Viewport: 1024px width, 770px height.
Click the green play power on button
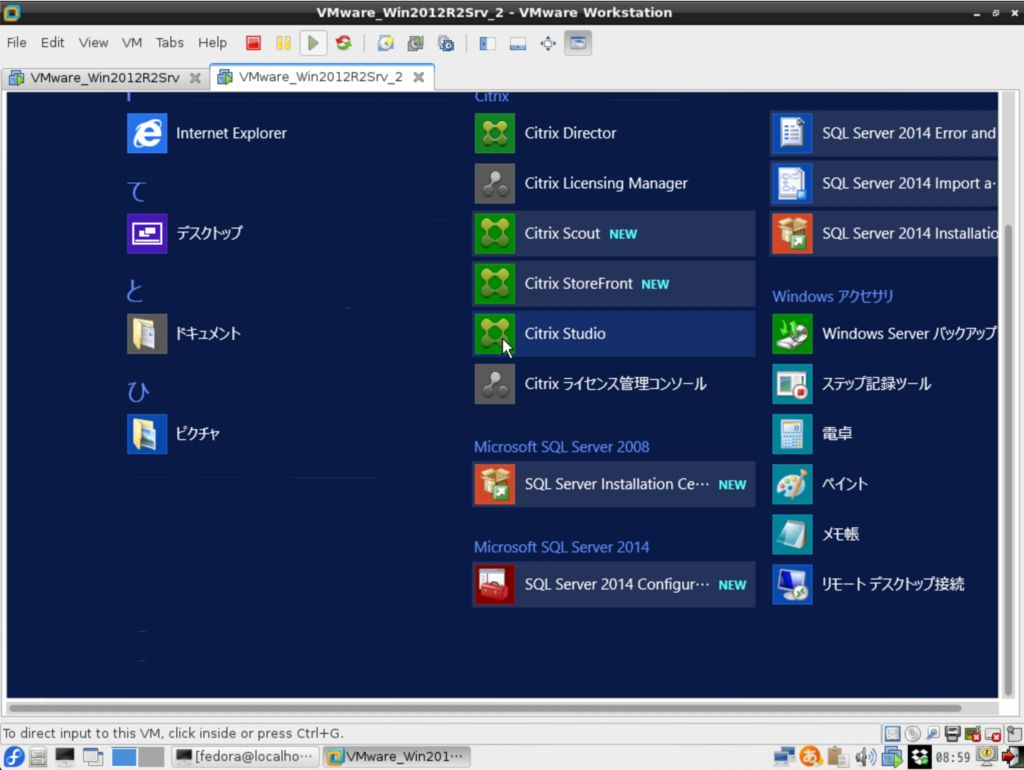tap(313, 43)
